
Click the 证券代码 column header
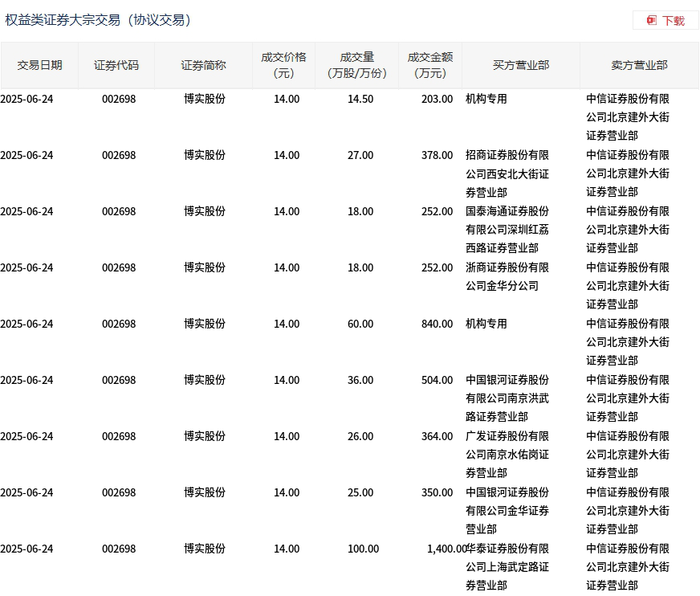click(x=116, y=65)
